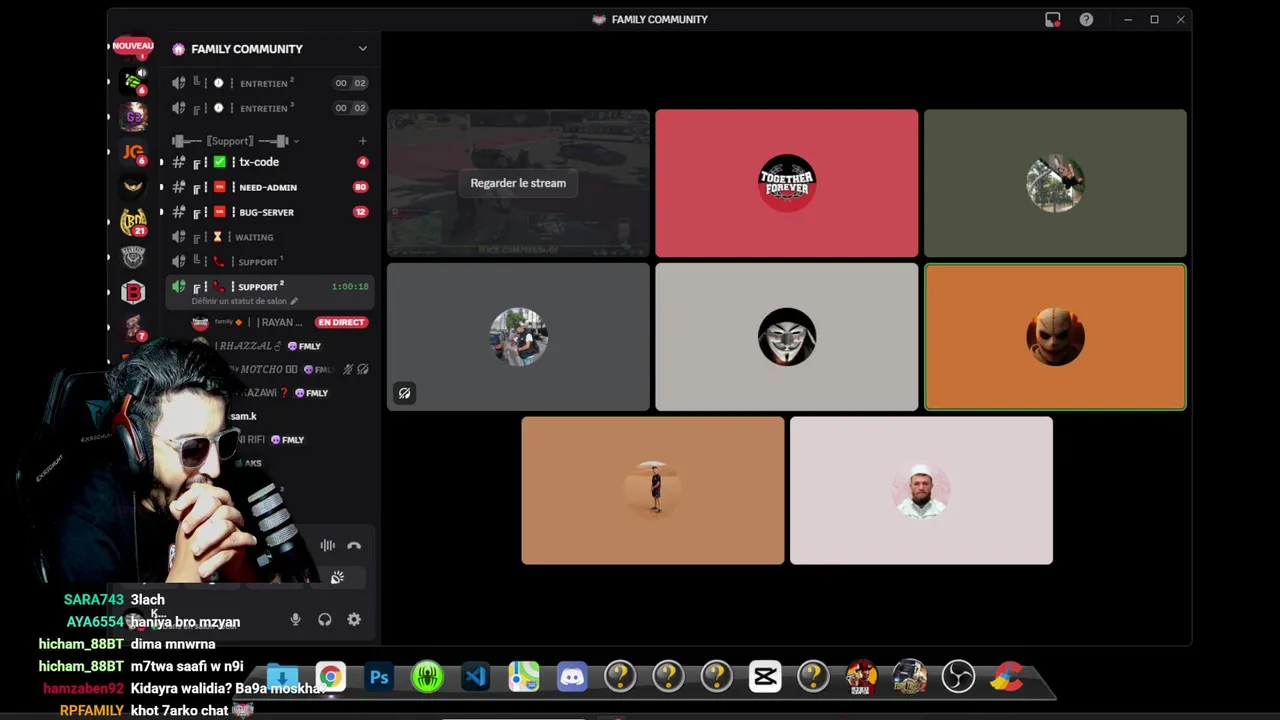Select the Guy Fawkes mask participant tile
Viewport: 1280px width, 720px height.
787,337
